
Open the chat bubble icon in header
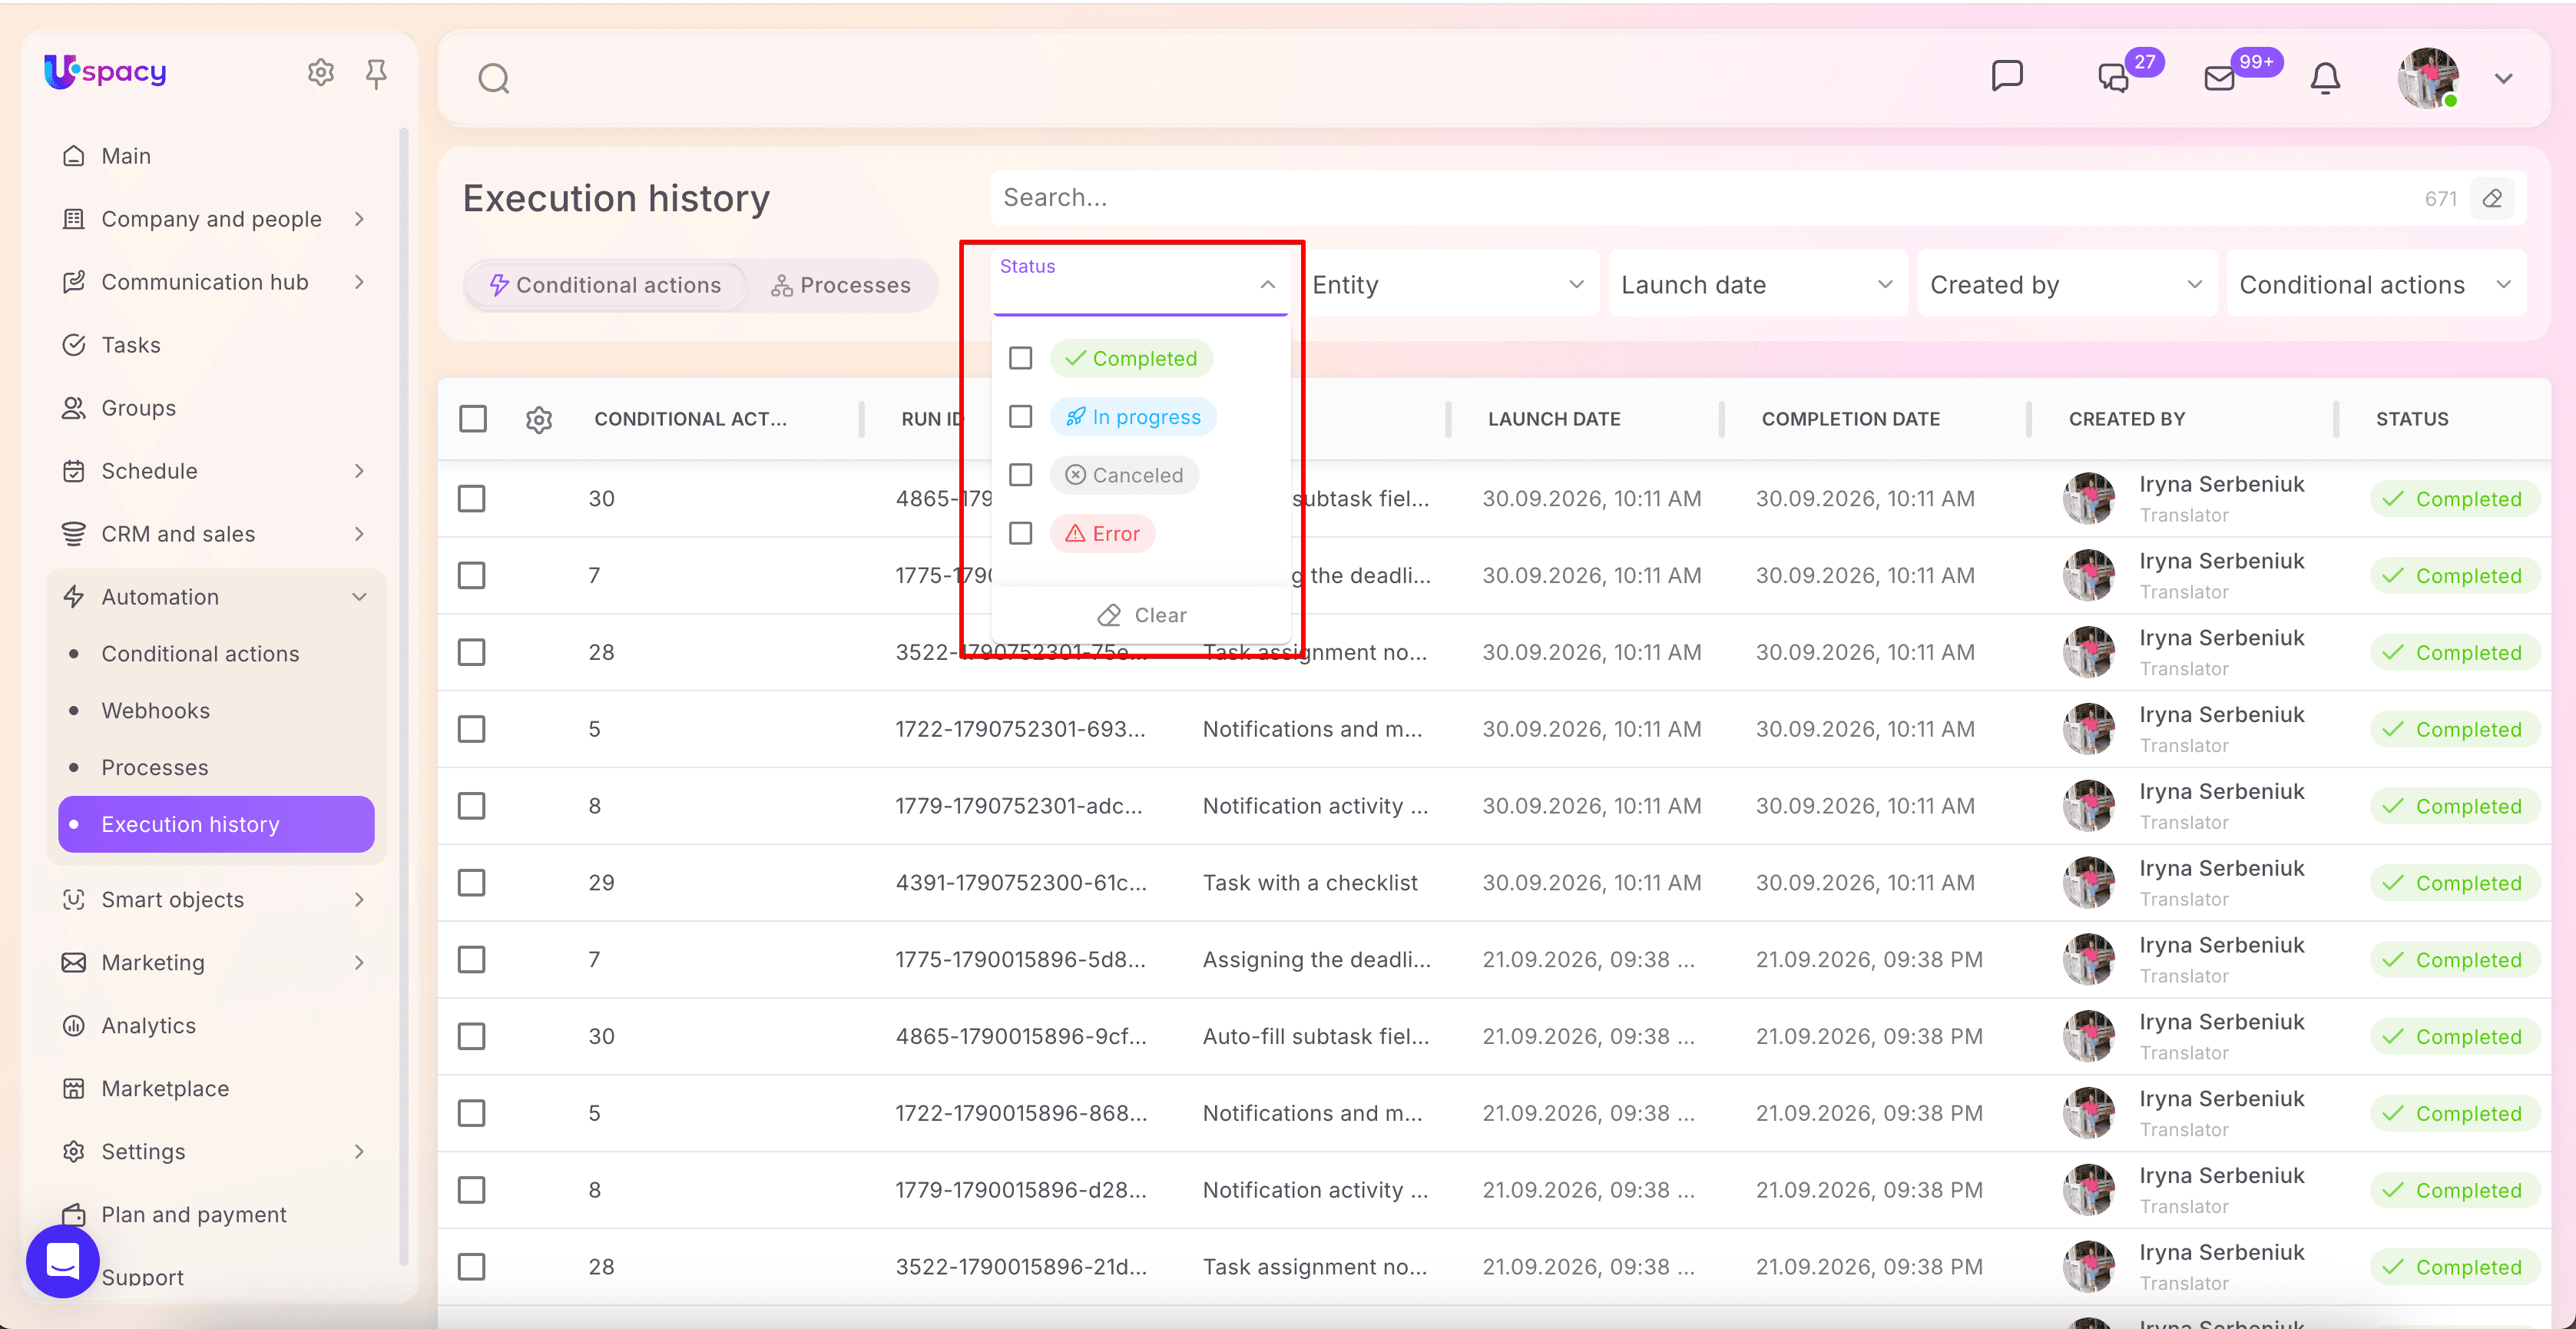tap(2006, 77)
